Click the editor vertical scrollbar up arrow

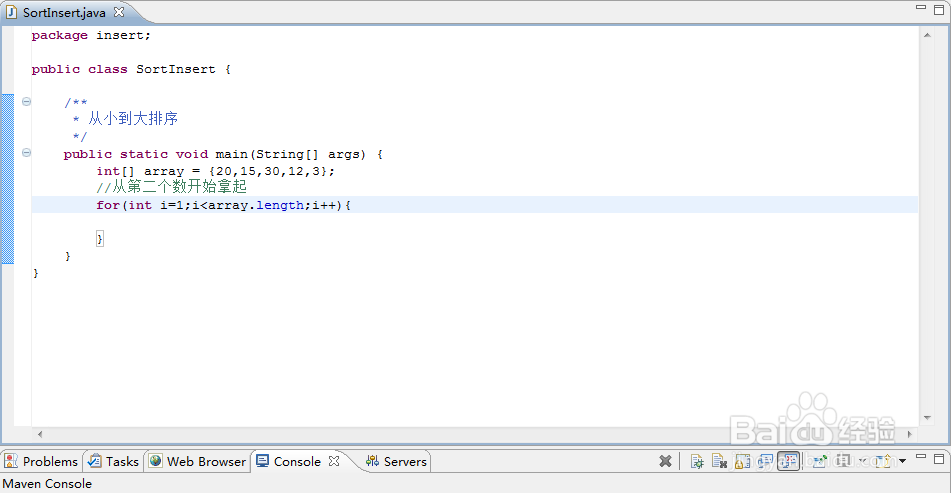pos(927,35)
